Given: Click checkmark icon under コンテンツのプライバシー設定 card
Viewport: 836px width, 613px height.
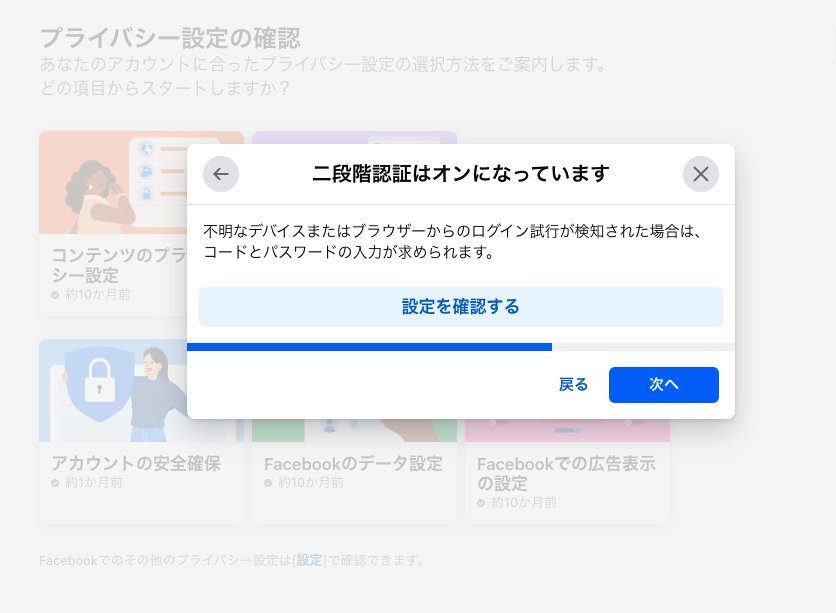Looking at the screenshot, I should [x=55, y=295].
